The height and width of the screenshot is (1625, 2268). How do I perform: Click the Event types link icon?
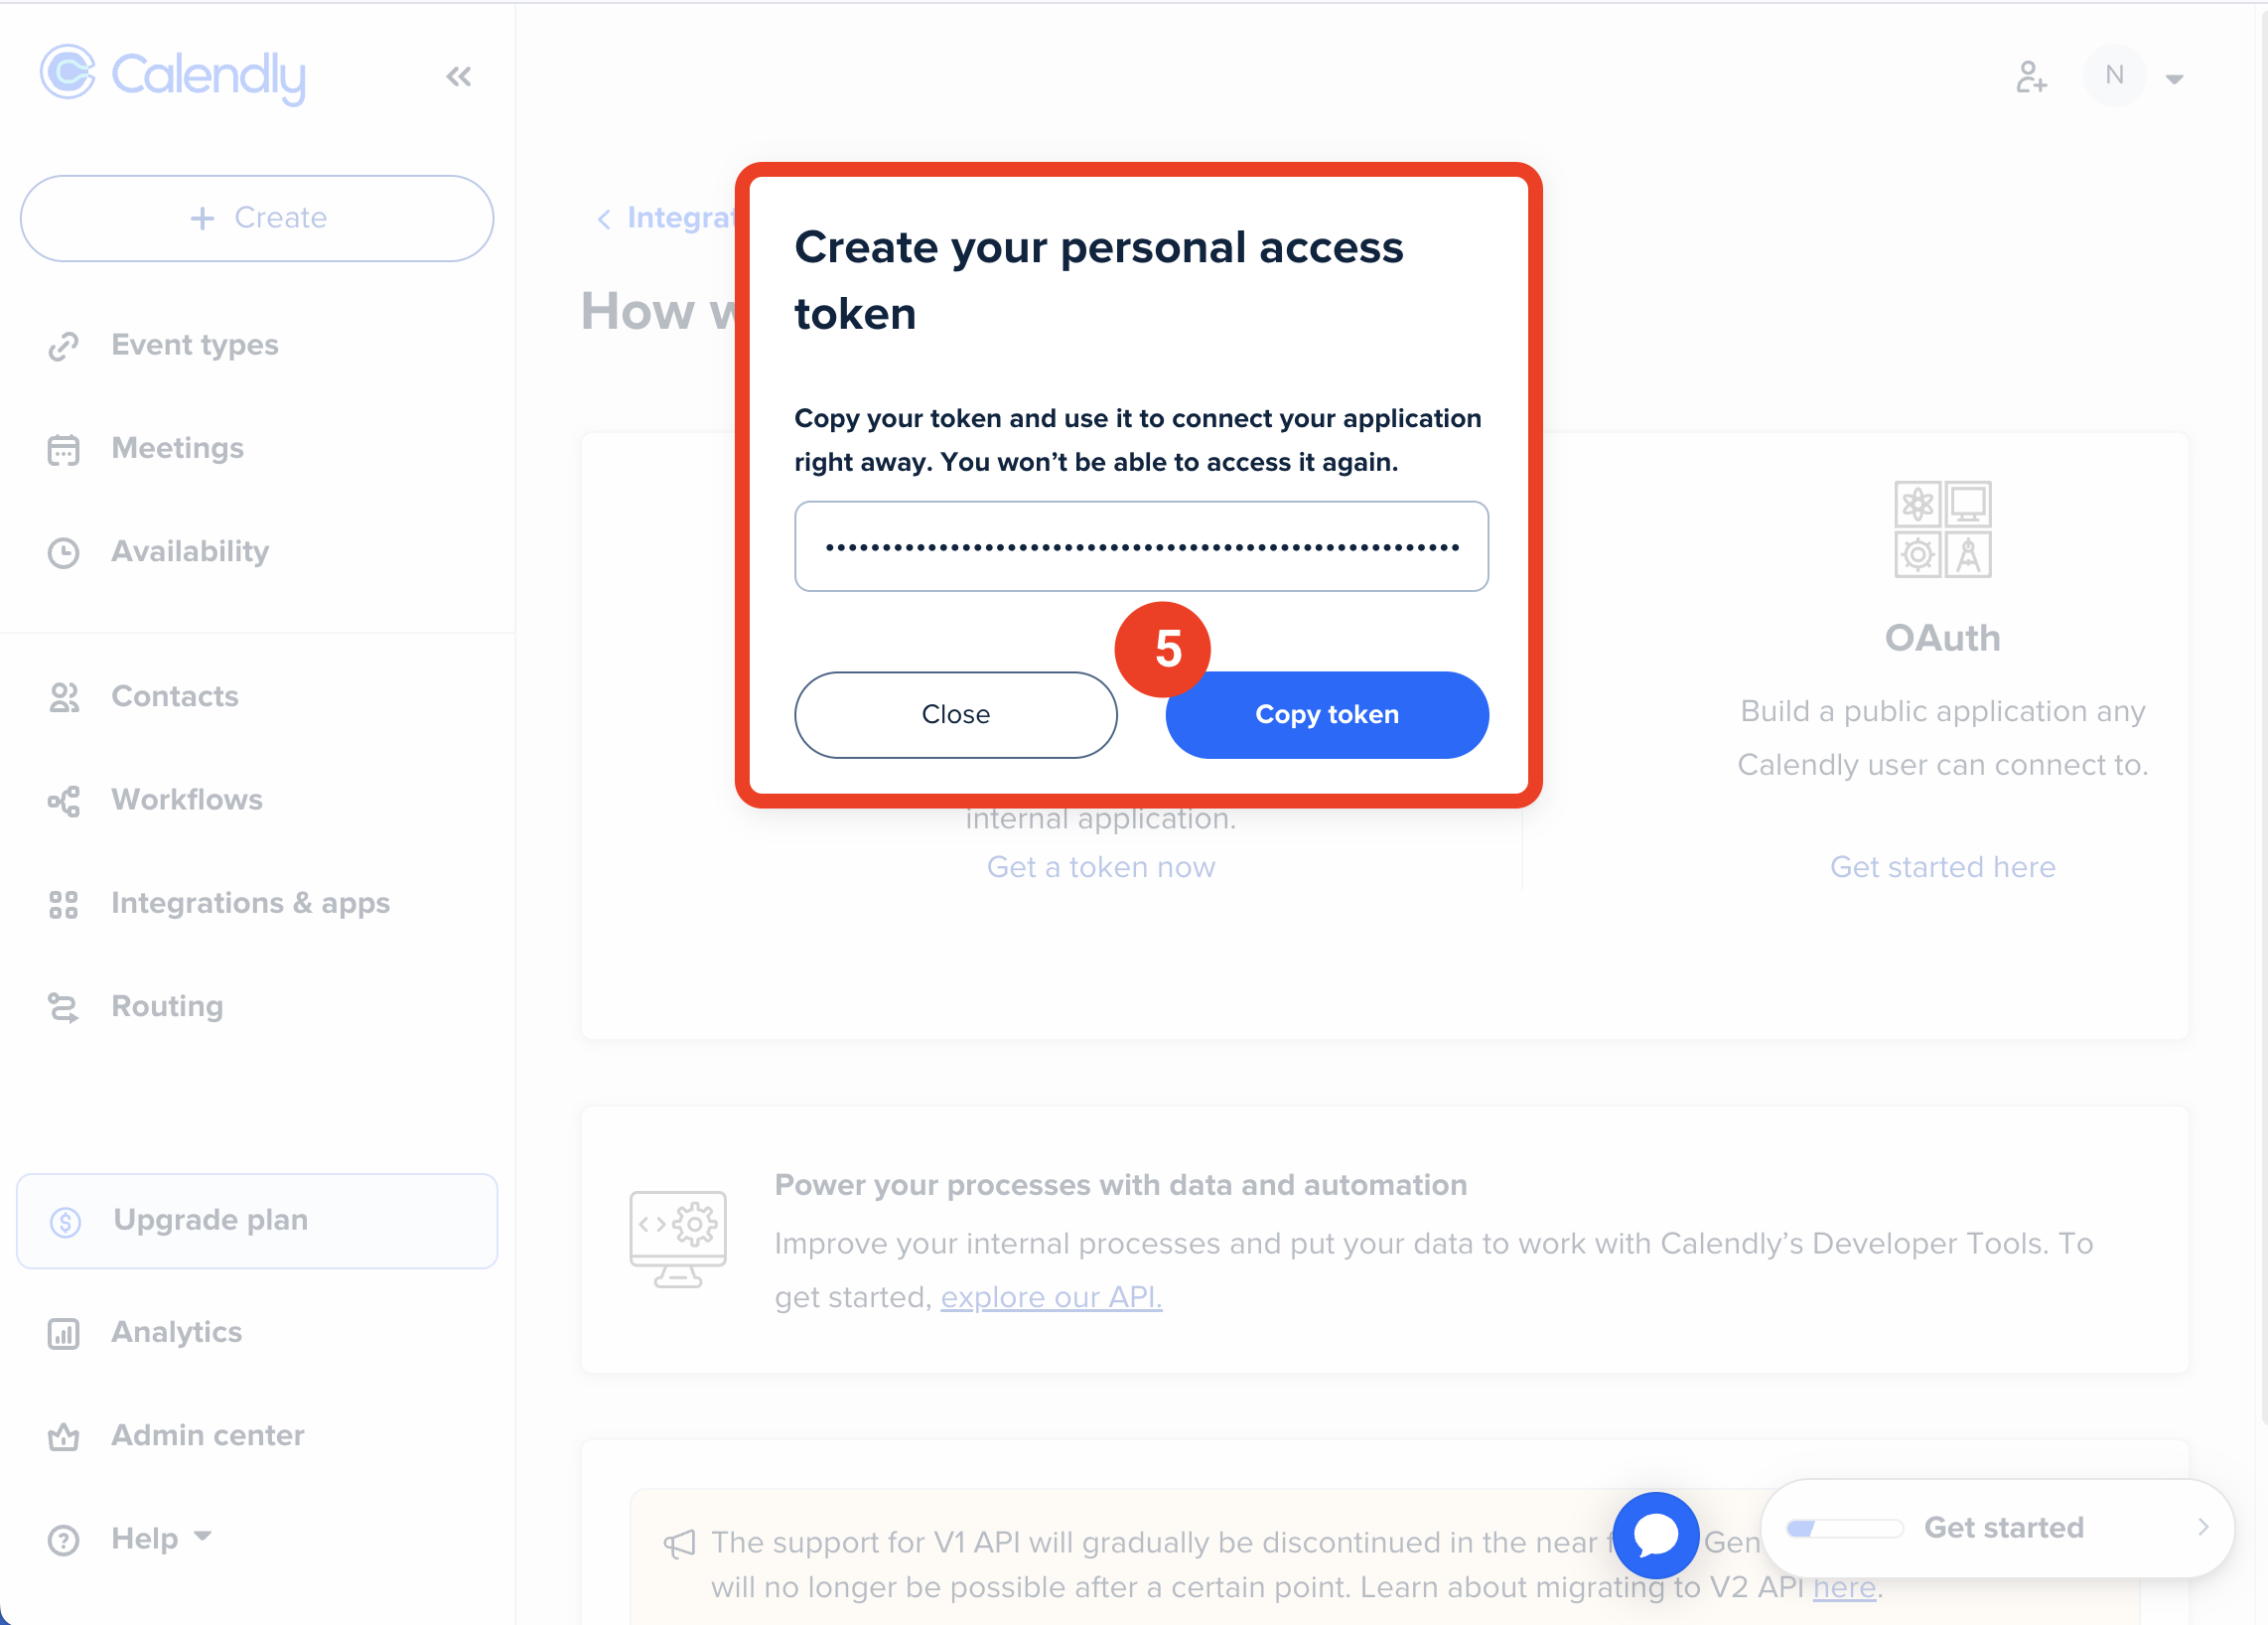coord(64,346)
